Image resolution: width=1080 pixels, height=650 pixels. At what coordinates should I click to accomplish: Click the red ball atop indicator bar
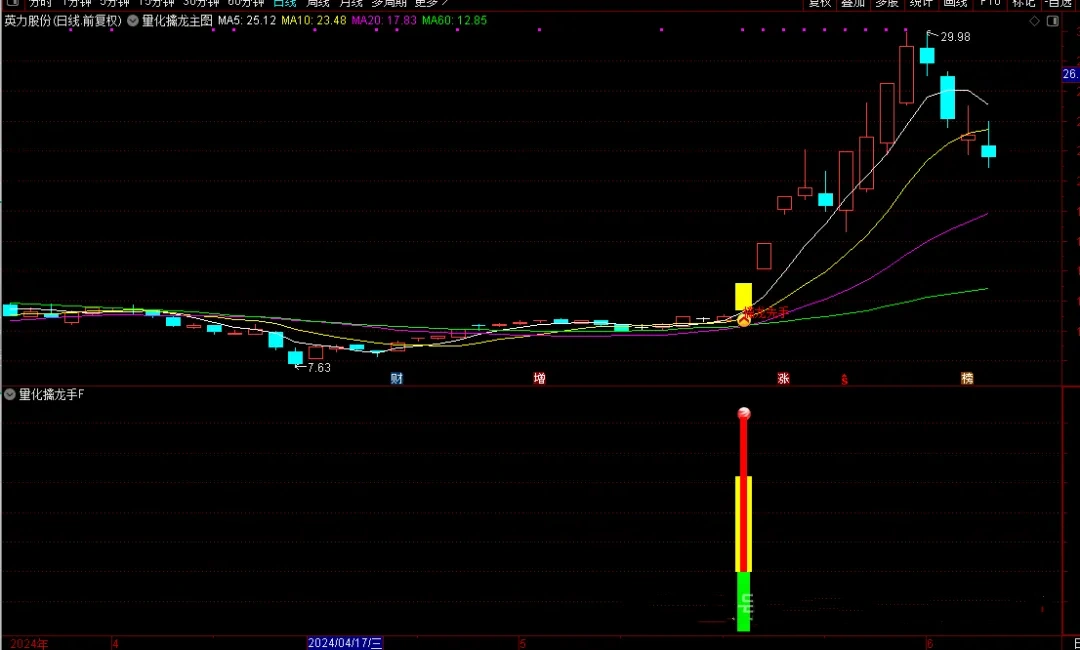tap(743, 414)
